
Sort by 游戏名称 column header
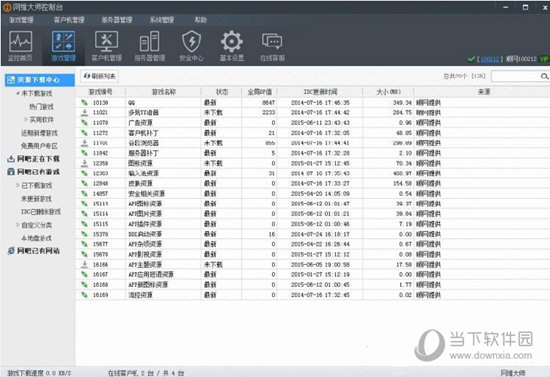[x=163, y=92]
